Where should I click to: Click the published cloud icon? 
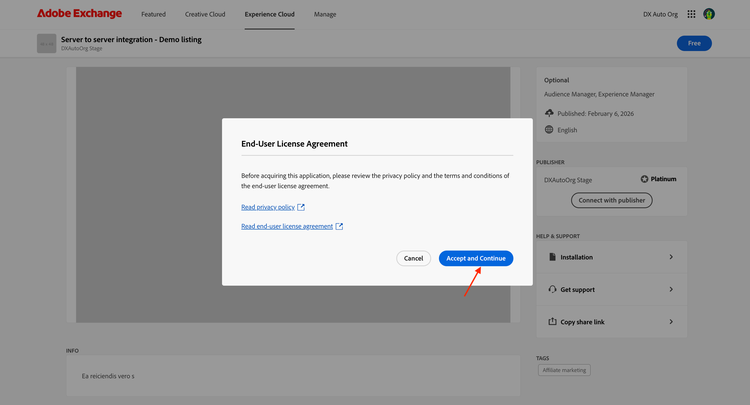549,113
